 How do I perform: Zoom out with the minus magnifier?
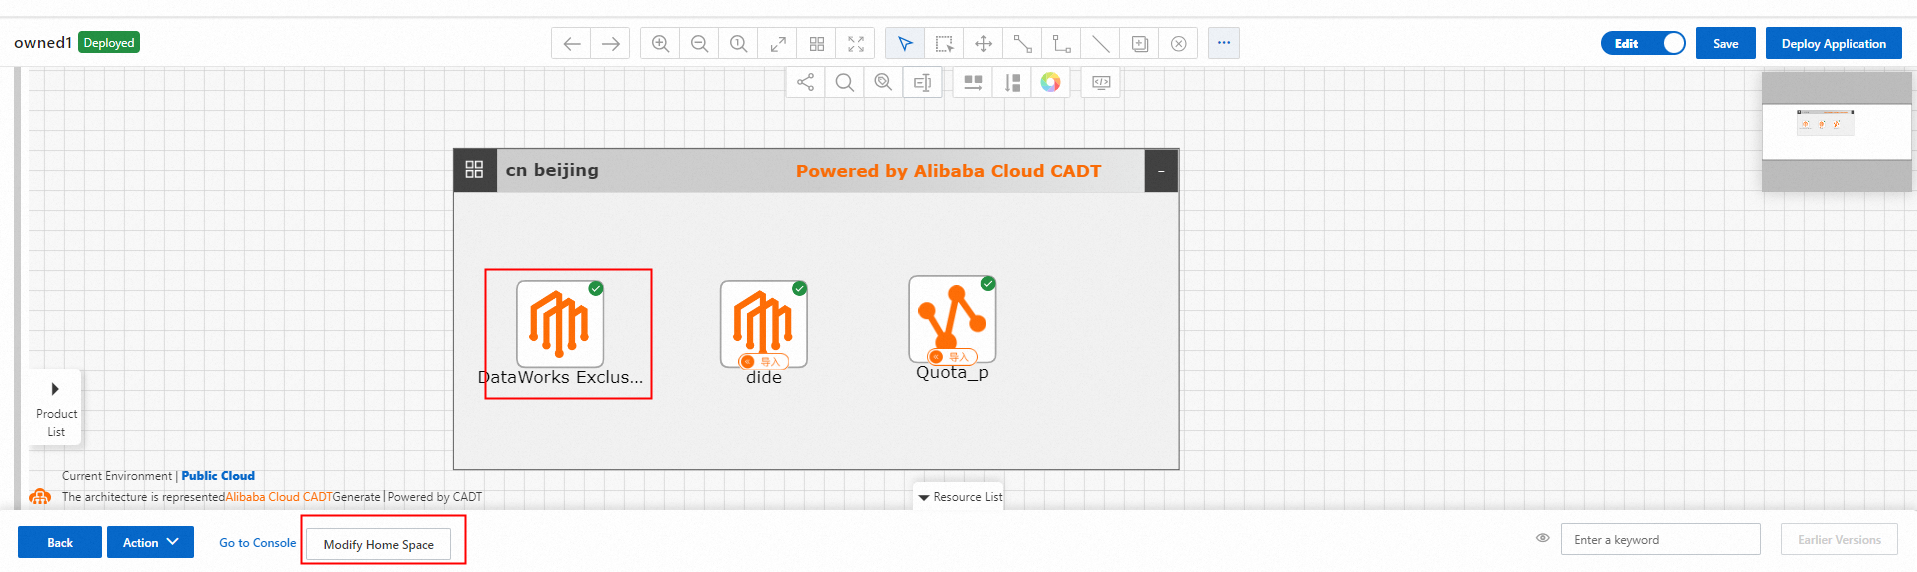click(699, 44)
